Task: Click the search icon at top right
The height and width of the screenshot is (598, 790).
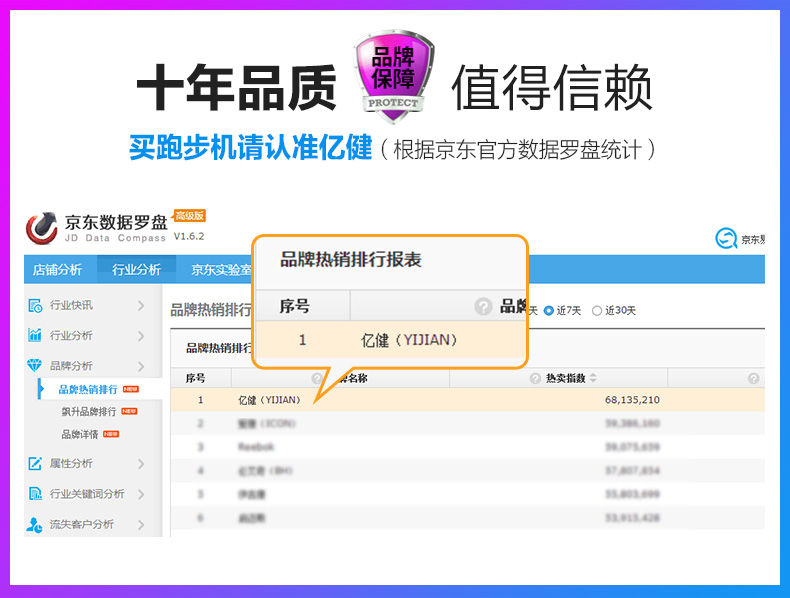Action: tap(726, 238)
